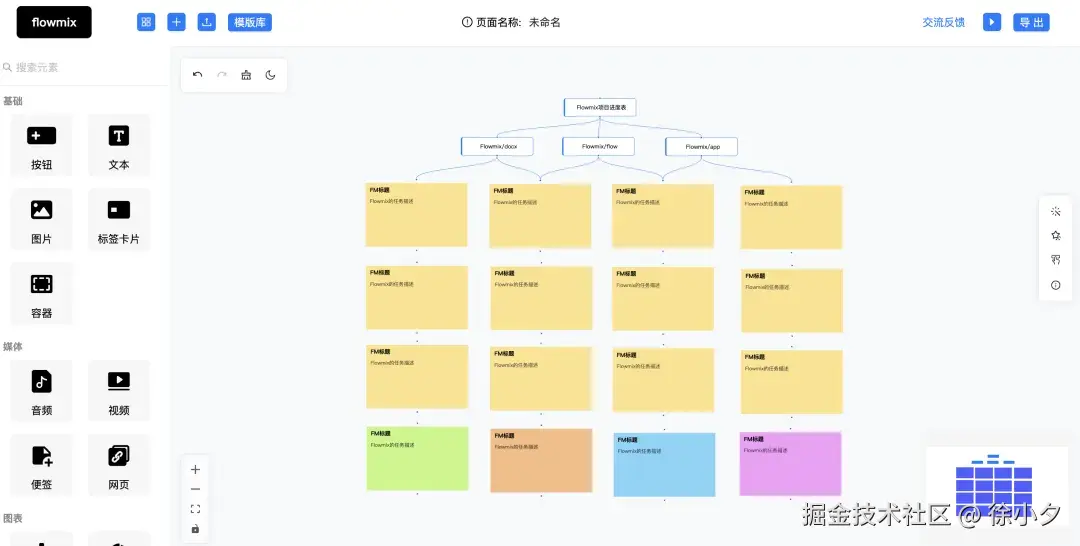This screenshot has height=546, width=1080.
Task: Select the 标签卡片 tag card element
Action: pyautogui.click(x=118, y=220)
